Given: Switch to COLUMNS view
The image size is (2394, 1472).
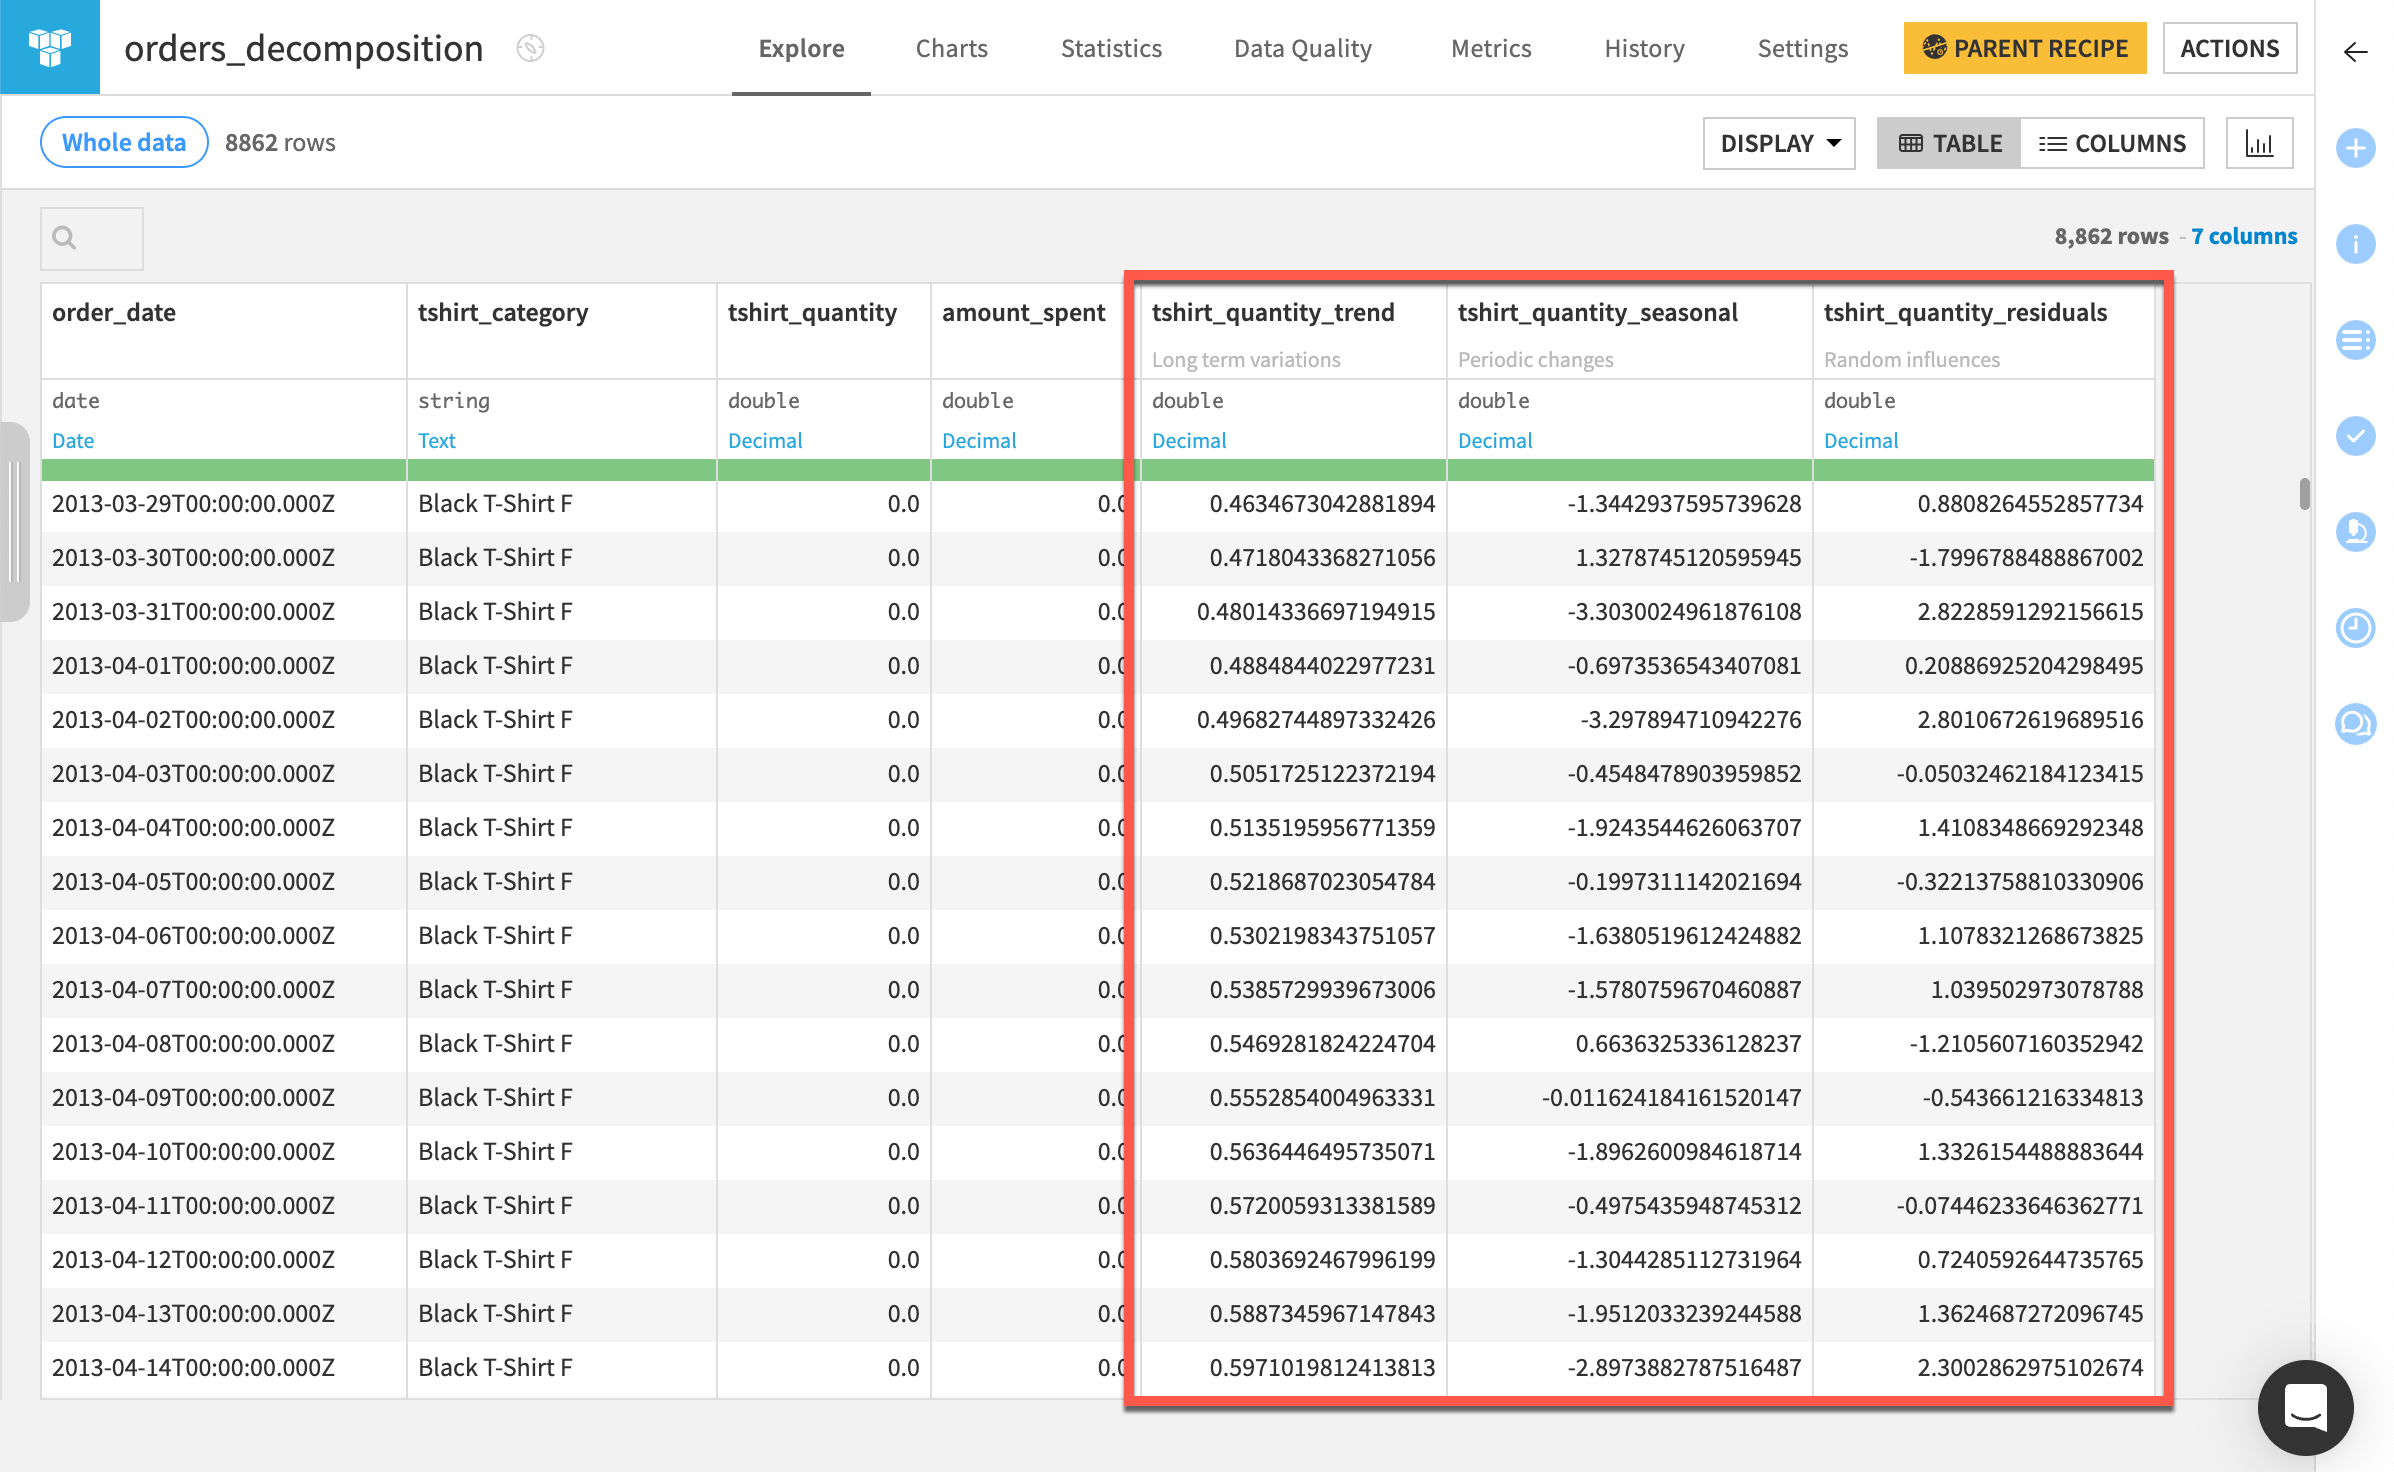Looking at the screenshot, I should point(2113,143).
